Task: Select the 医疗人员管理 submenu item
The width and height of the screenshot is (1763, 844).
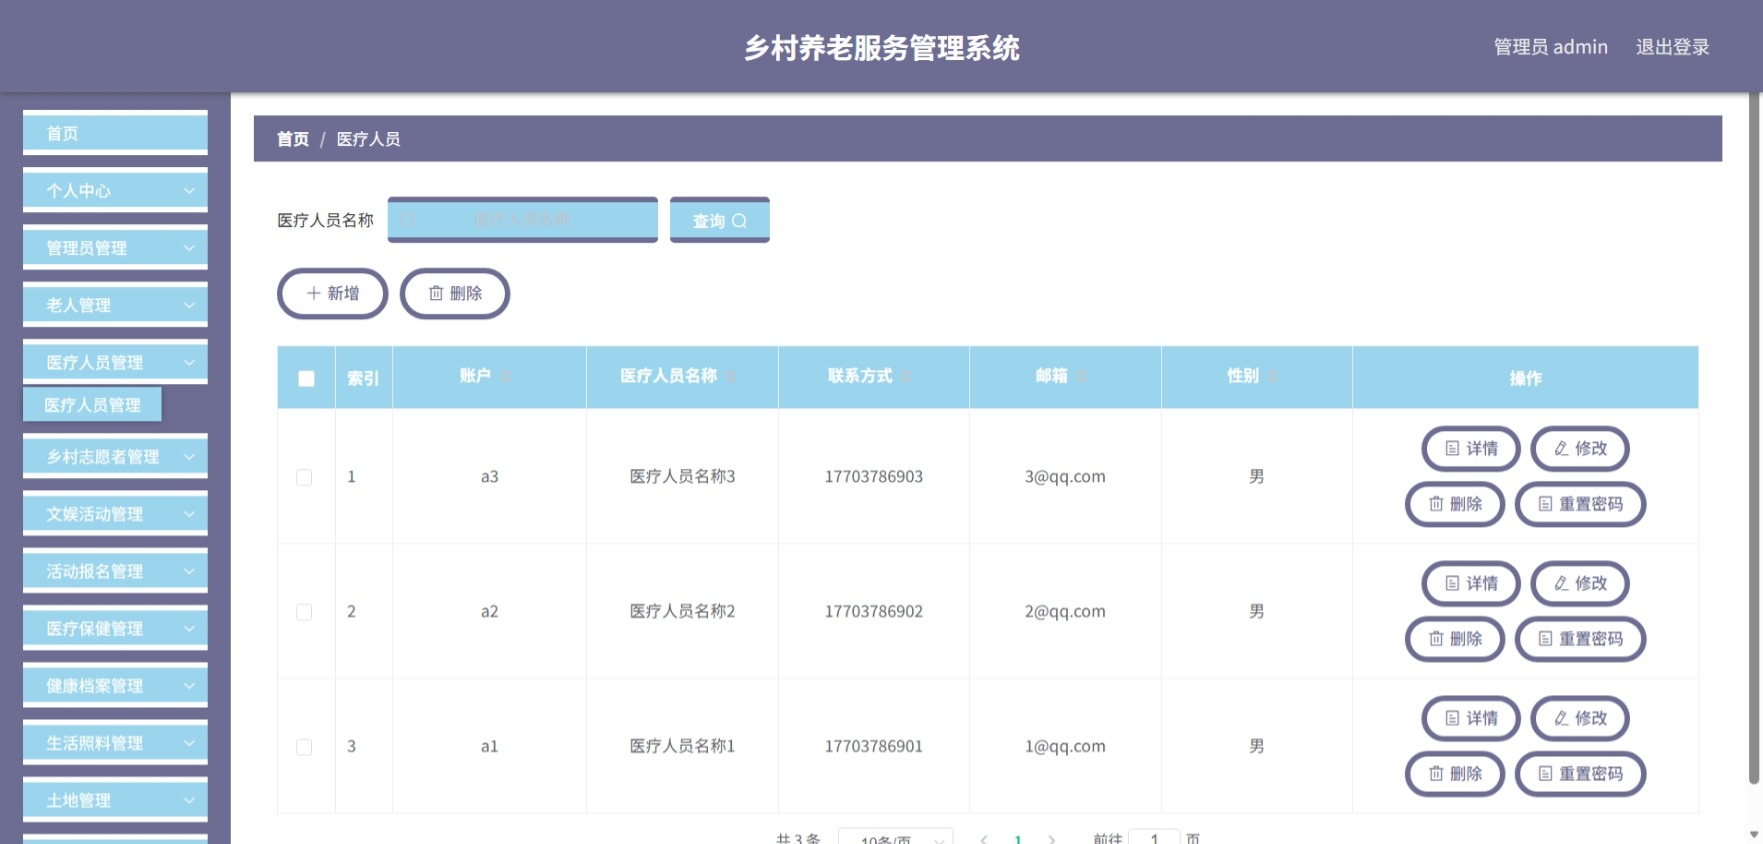Action: point(92,405)
